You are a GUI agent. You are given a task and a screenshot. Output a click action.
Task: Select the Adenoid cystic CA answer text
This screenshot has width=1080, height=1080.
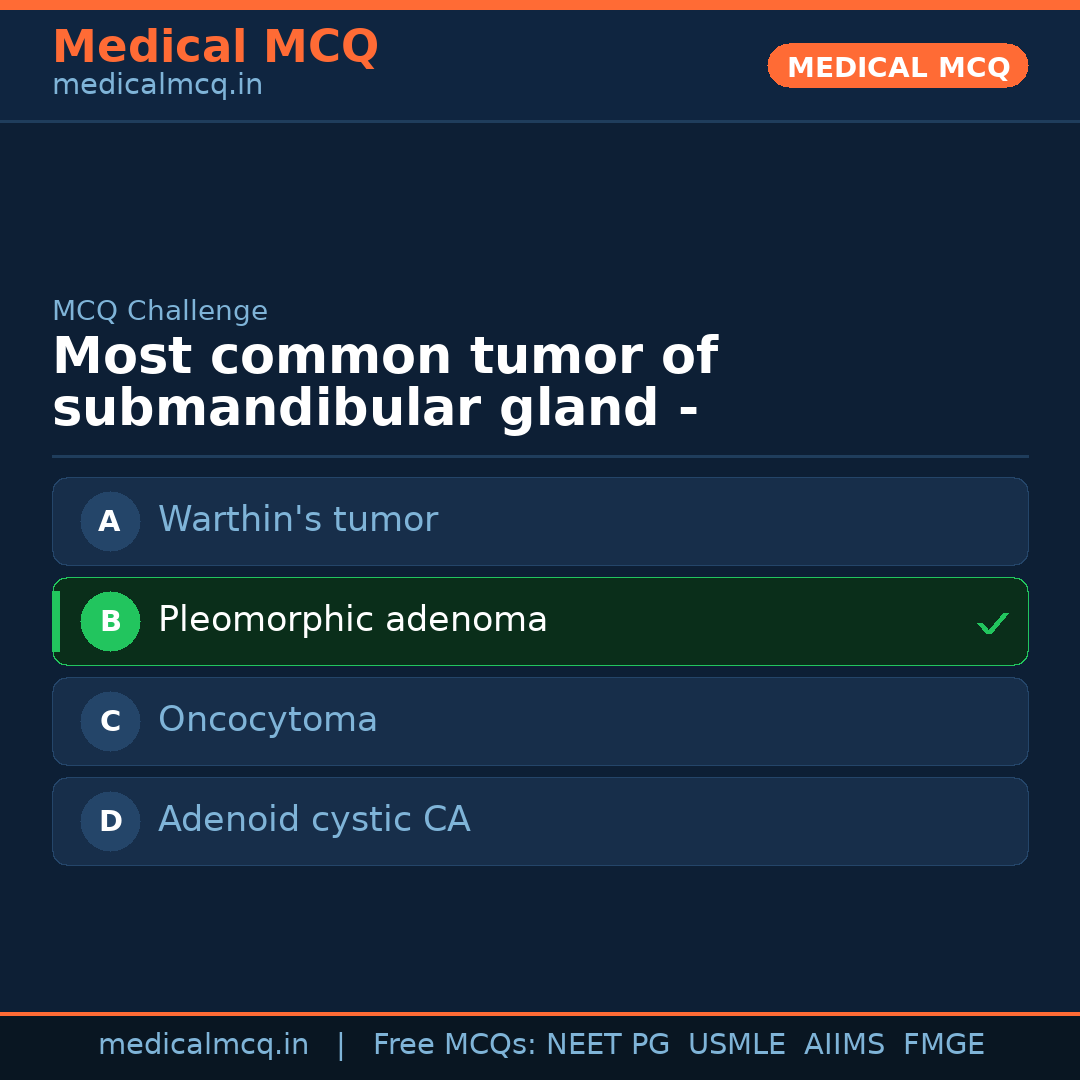click(314, 820)
